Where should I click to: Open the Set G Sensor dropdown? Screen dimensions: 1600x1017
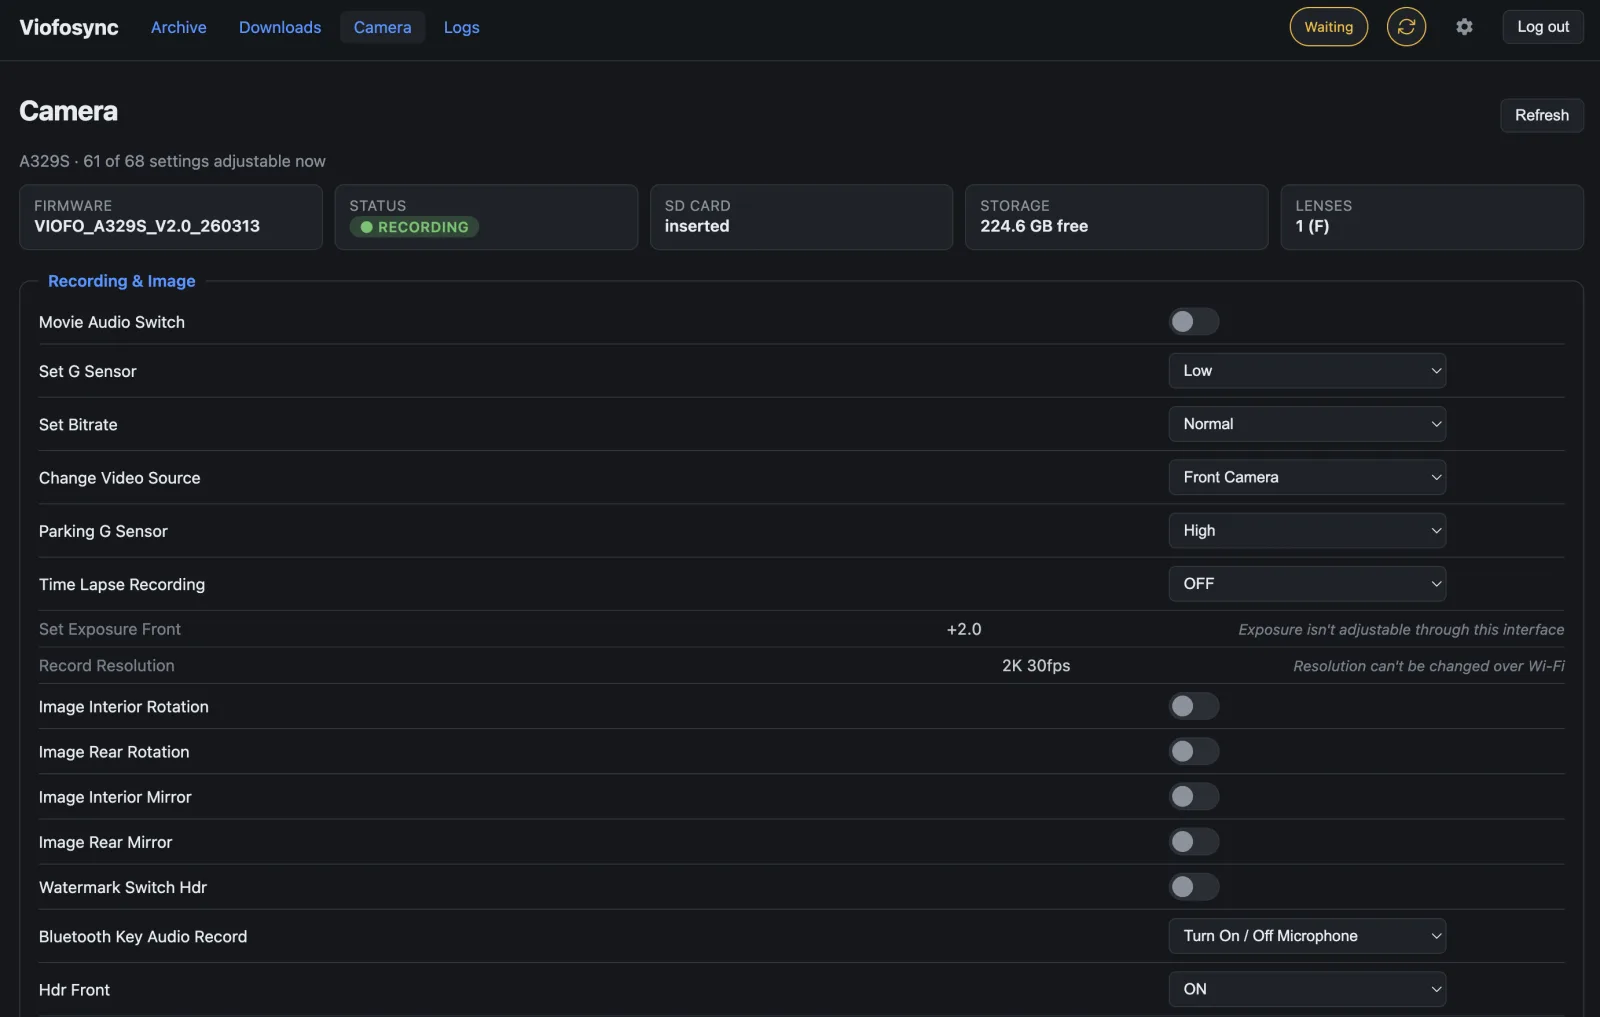tap(1307, 371)
